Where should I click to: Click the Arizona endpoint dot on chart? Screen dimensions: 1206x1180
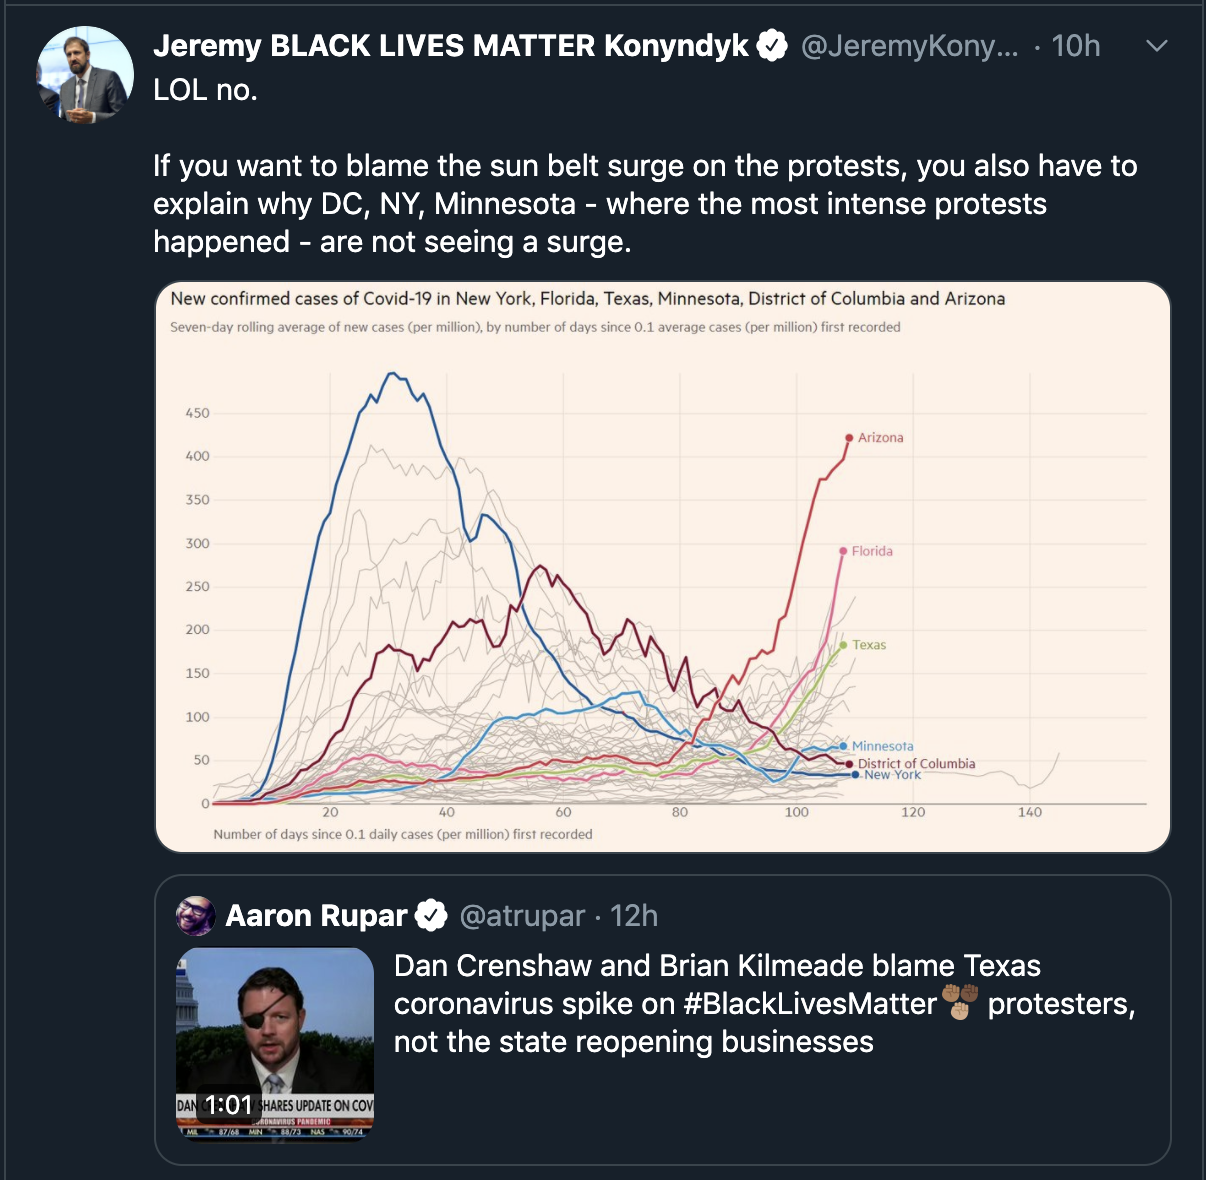click(849, 438)
